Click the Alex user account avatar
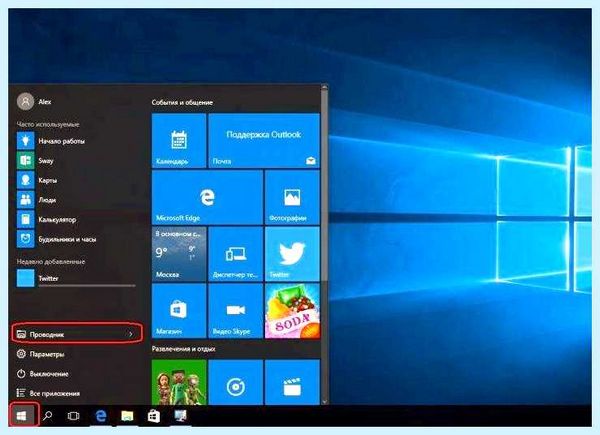 coord(26,102)
